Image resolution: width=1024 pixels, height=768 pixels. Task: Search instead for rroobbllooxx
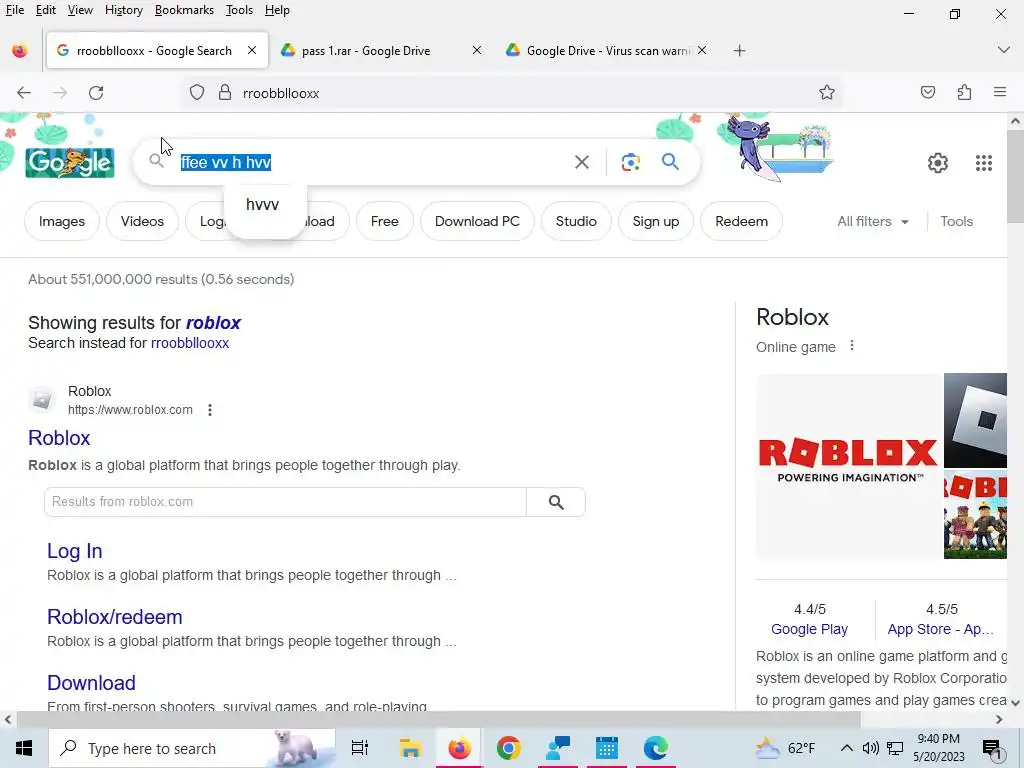tap(190, 343)
